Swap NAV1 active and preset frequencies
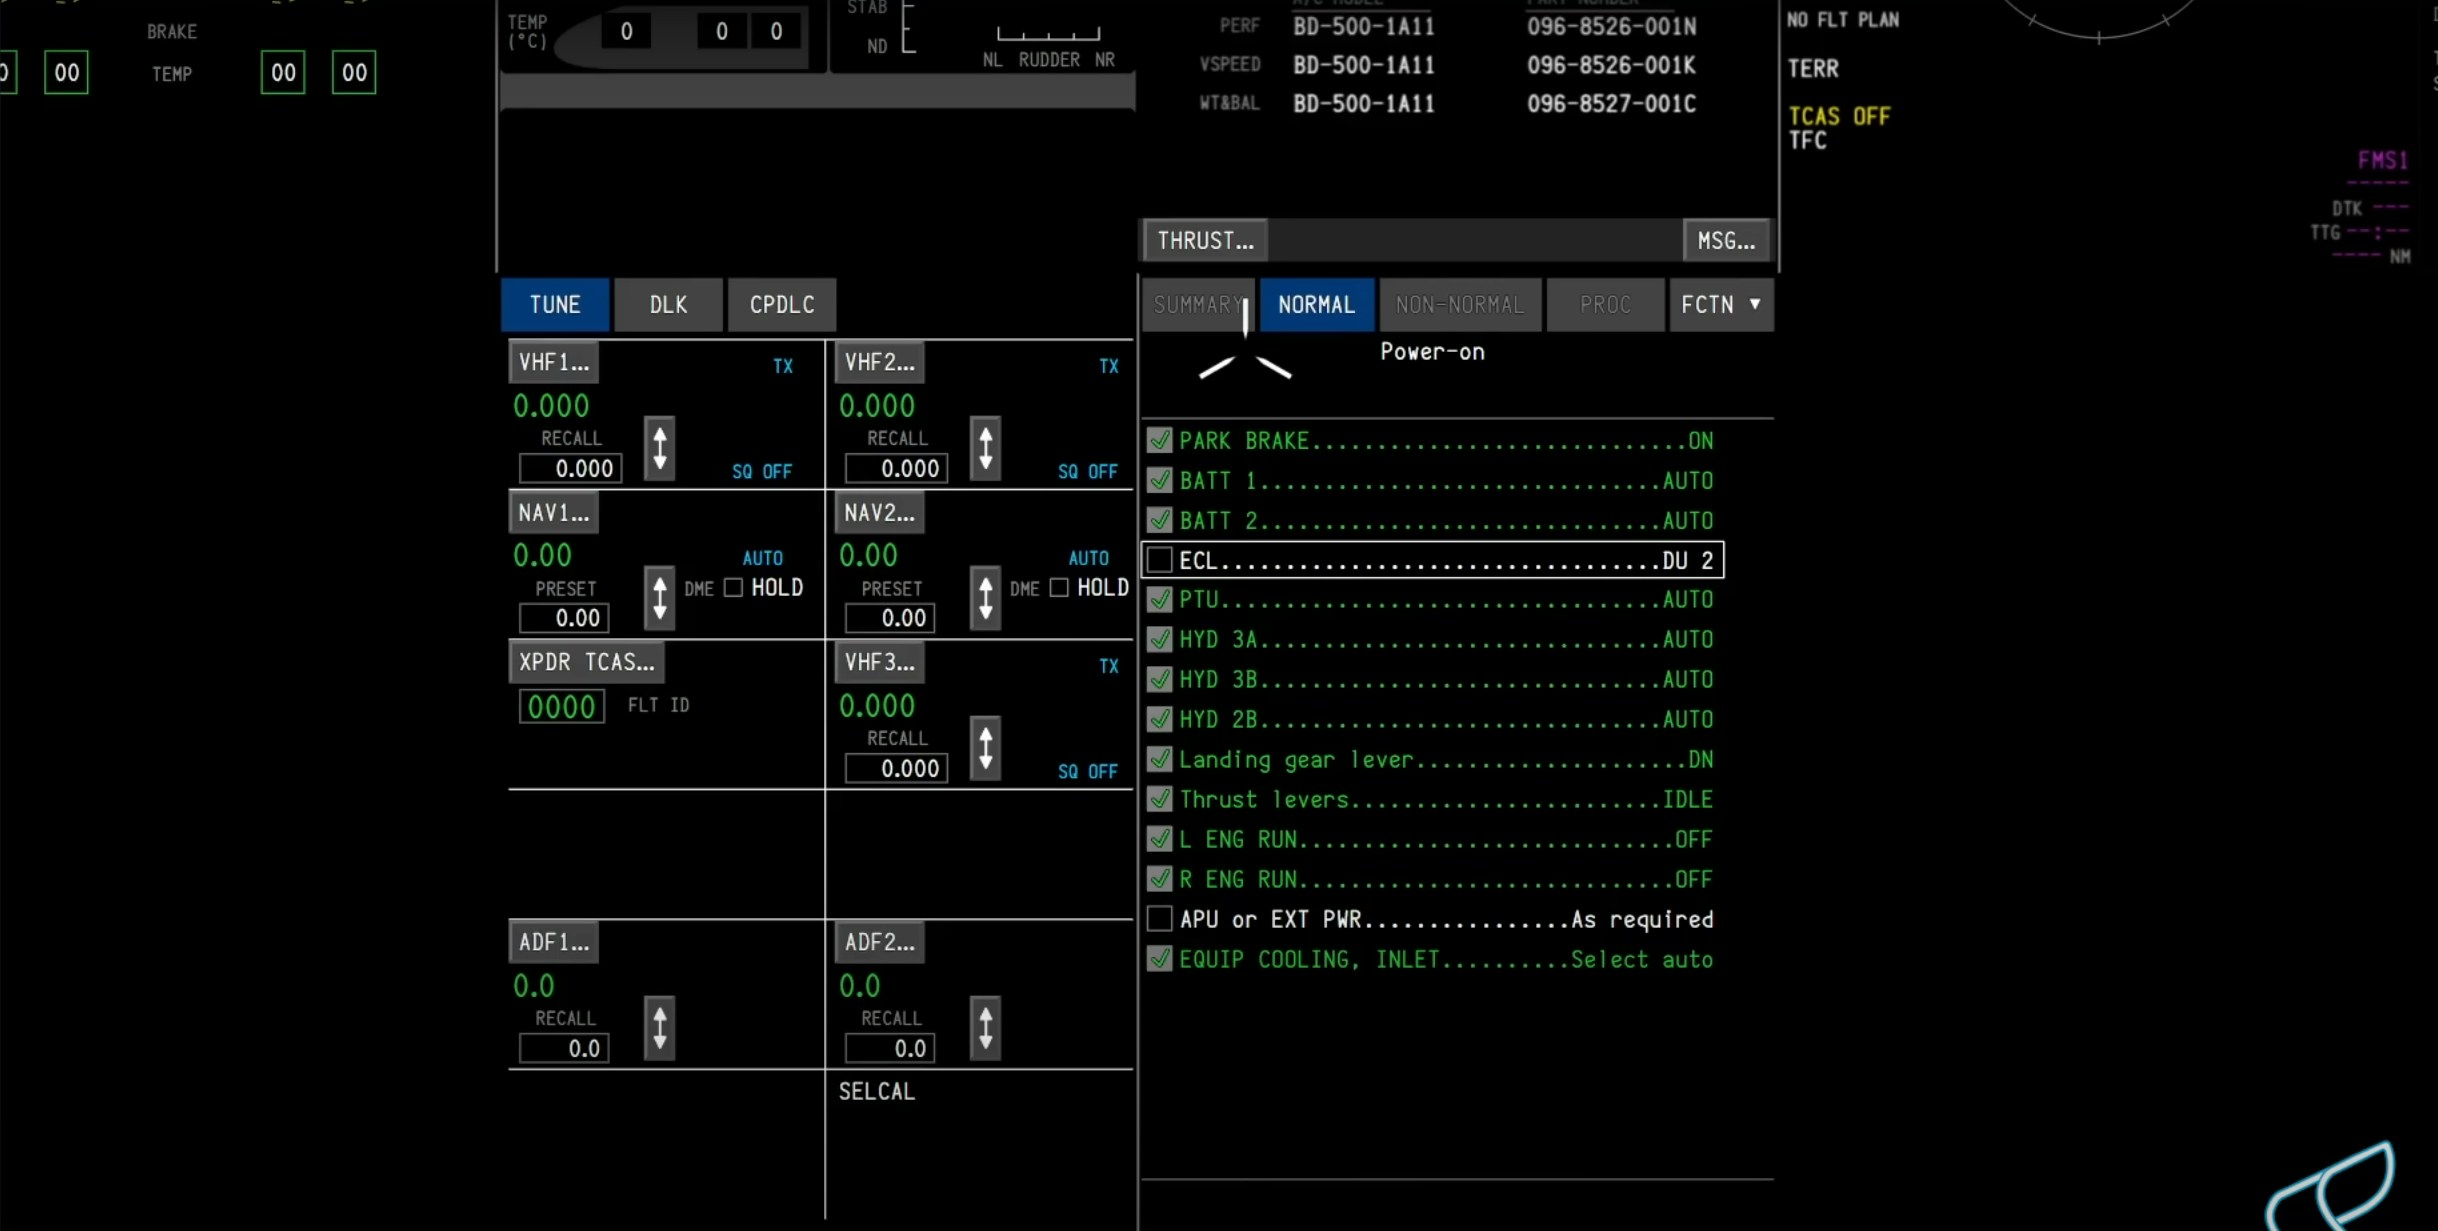2438x1231 pixels. point(659,598)
